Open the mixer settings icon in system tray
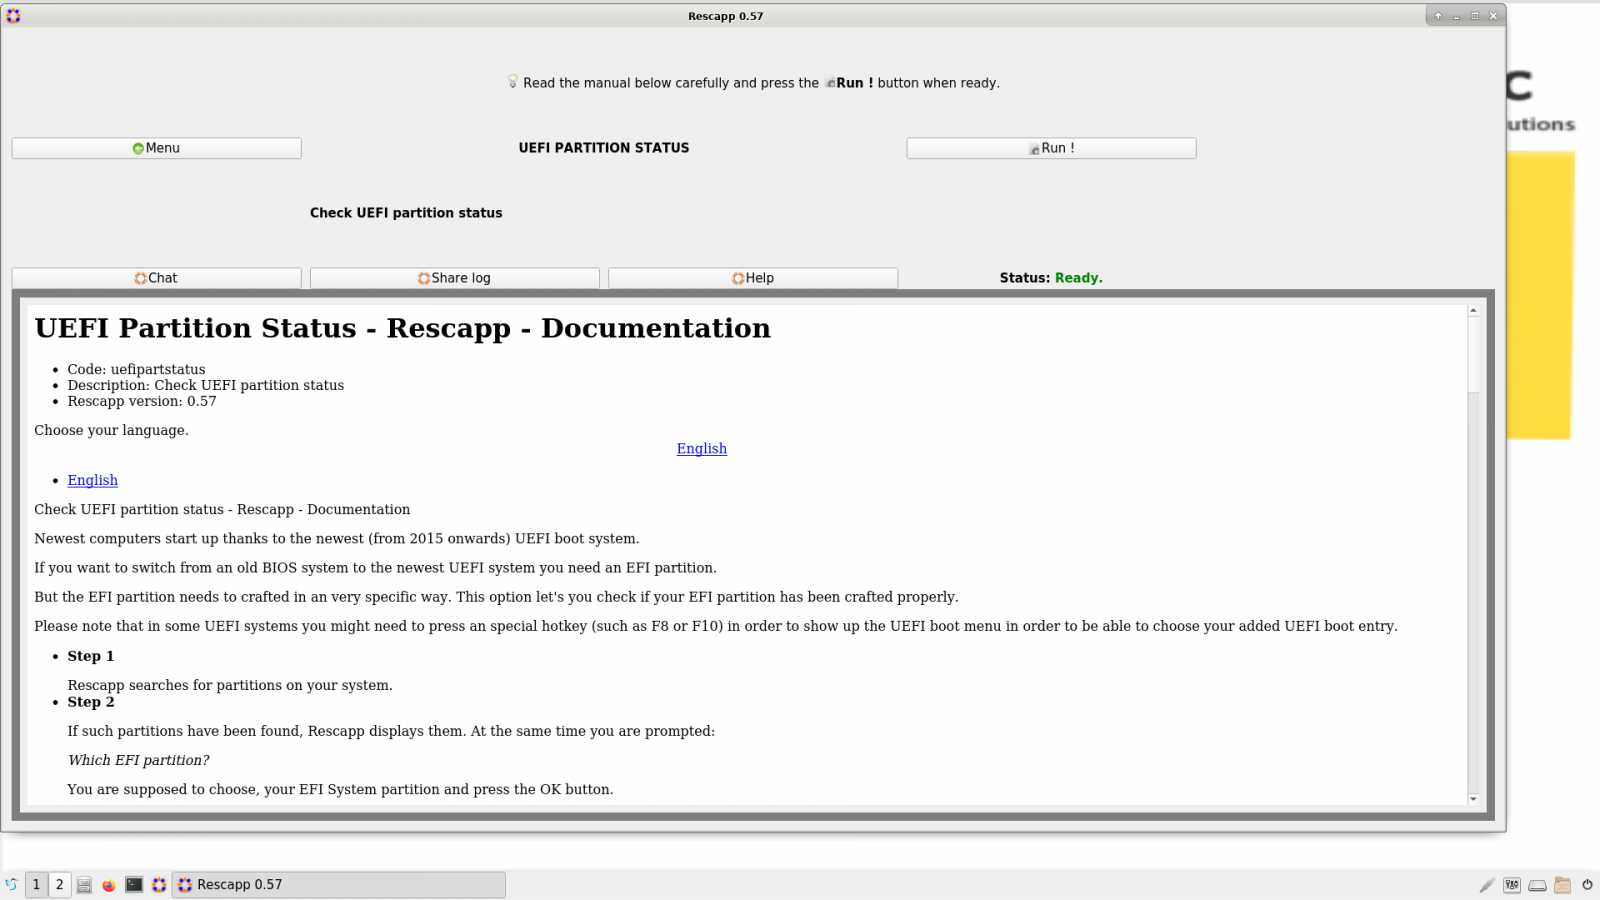This screenshot has width=1600, height=900. 1512,885
